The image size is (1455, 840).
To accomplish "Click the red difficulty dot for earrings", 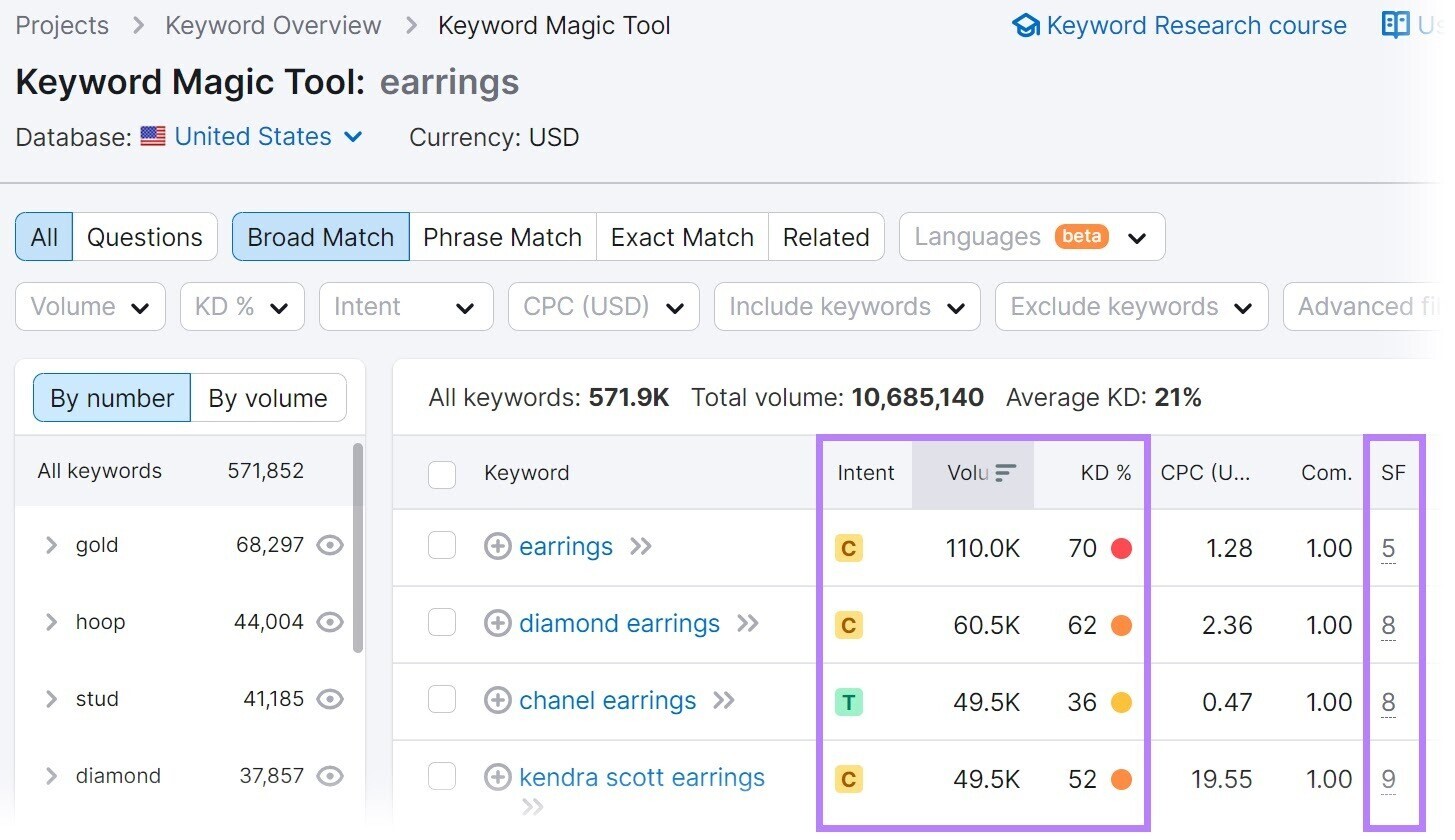I will 1122,547.
